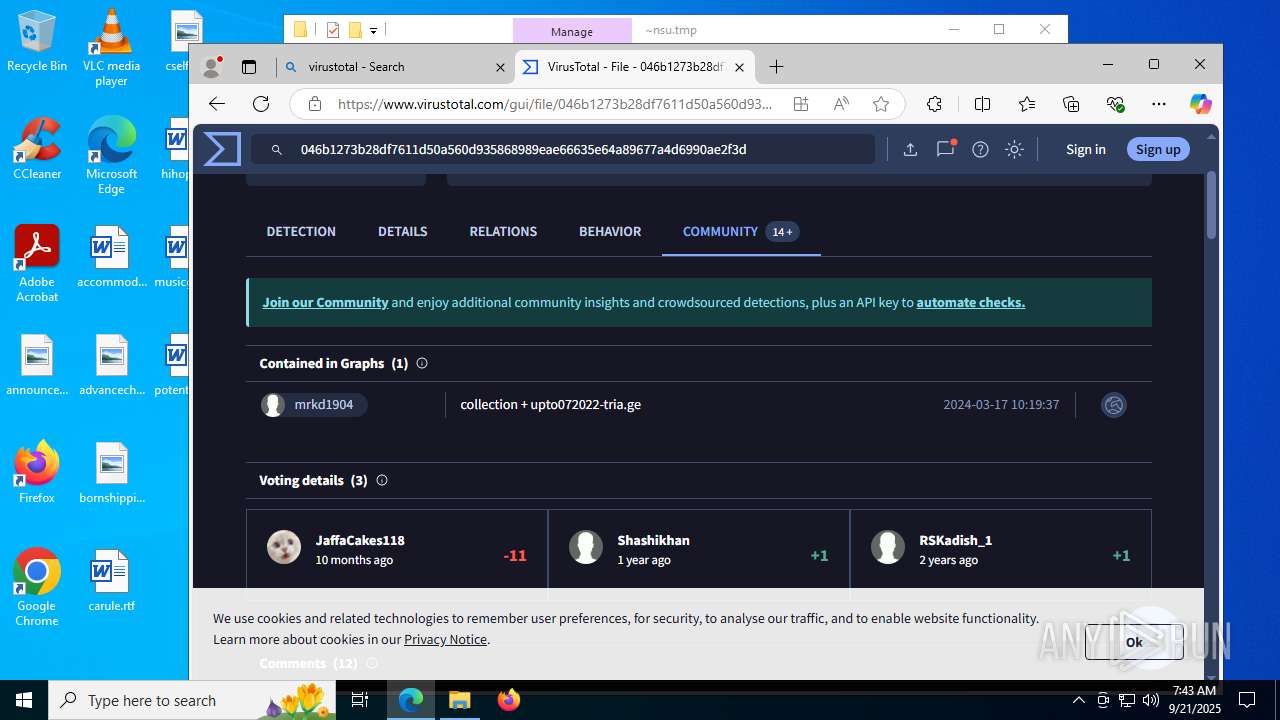Click the VirusTotal logo icon
This screenshot has width=1280, height=720.
tap(222, 149)
